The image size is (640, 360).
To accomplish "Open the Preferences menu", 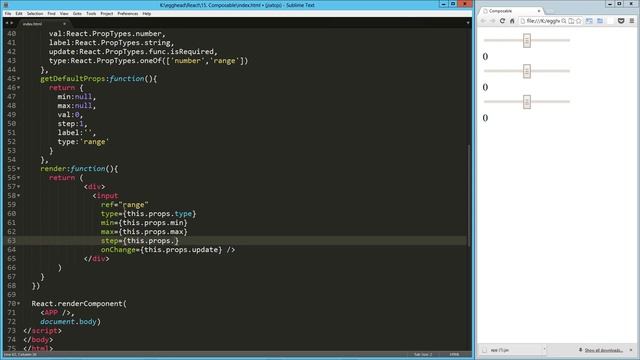I will tap(128, 13).
